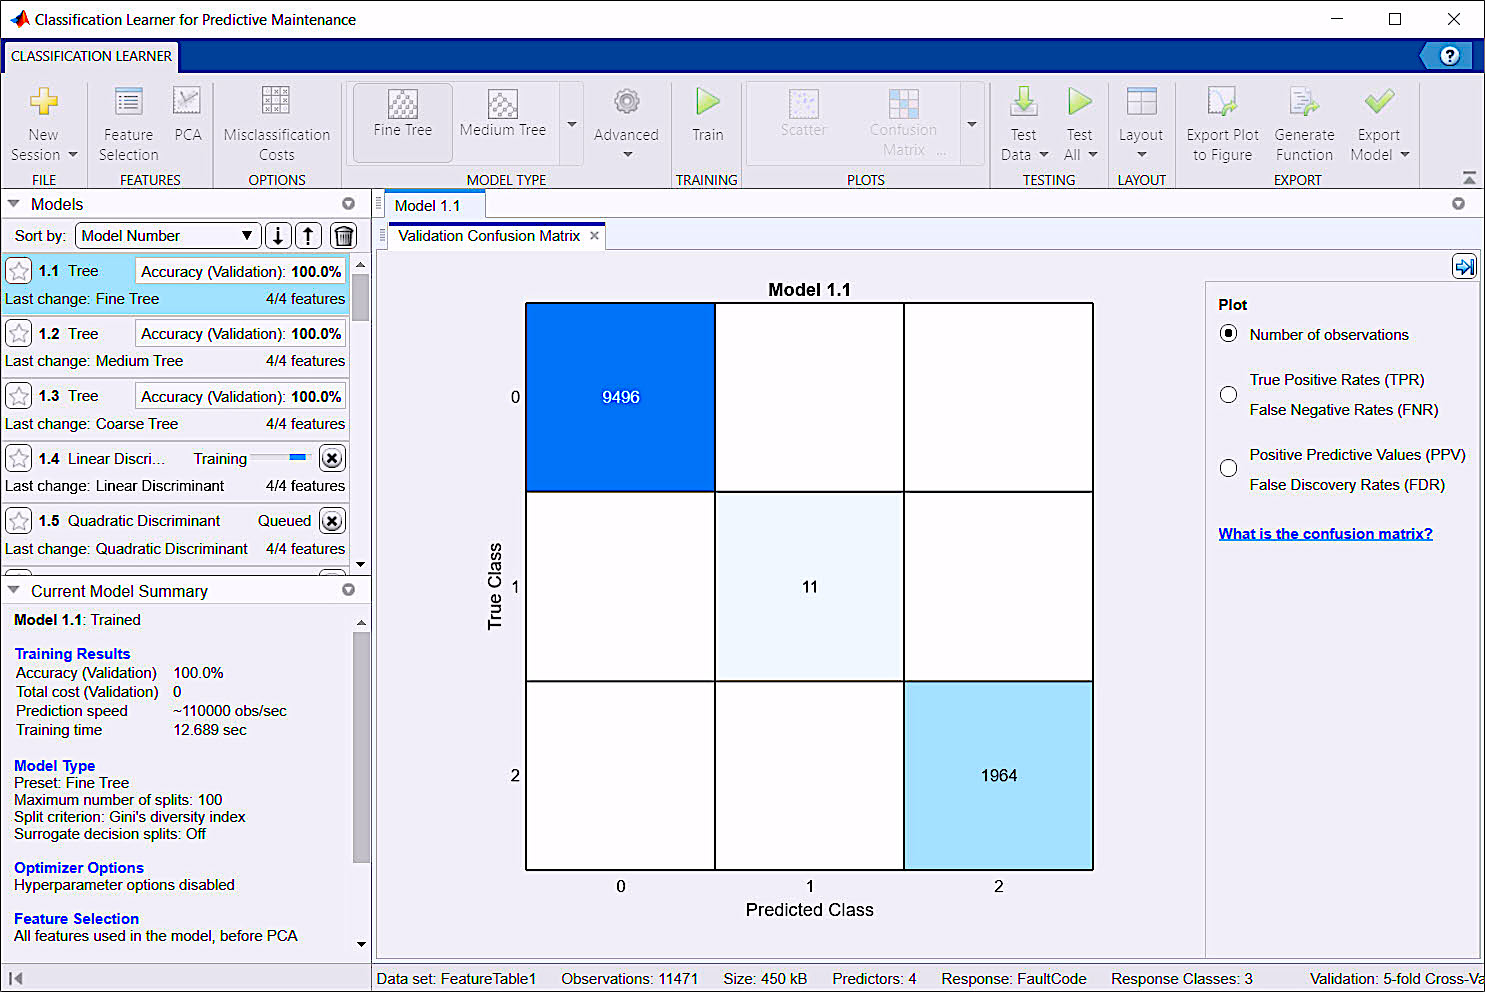
Task: Open the New Session dropdown arrow
Action: point(72,155)
